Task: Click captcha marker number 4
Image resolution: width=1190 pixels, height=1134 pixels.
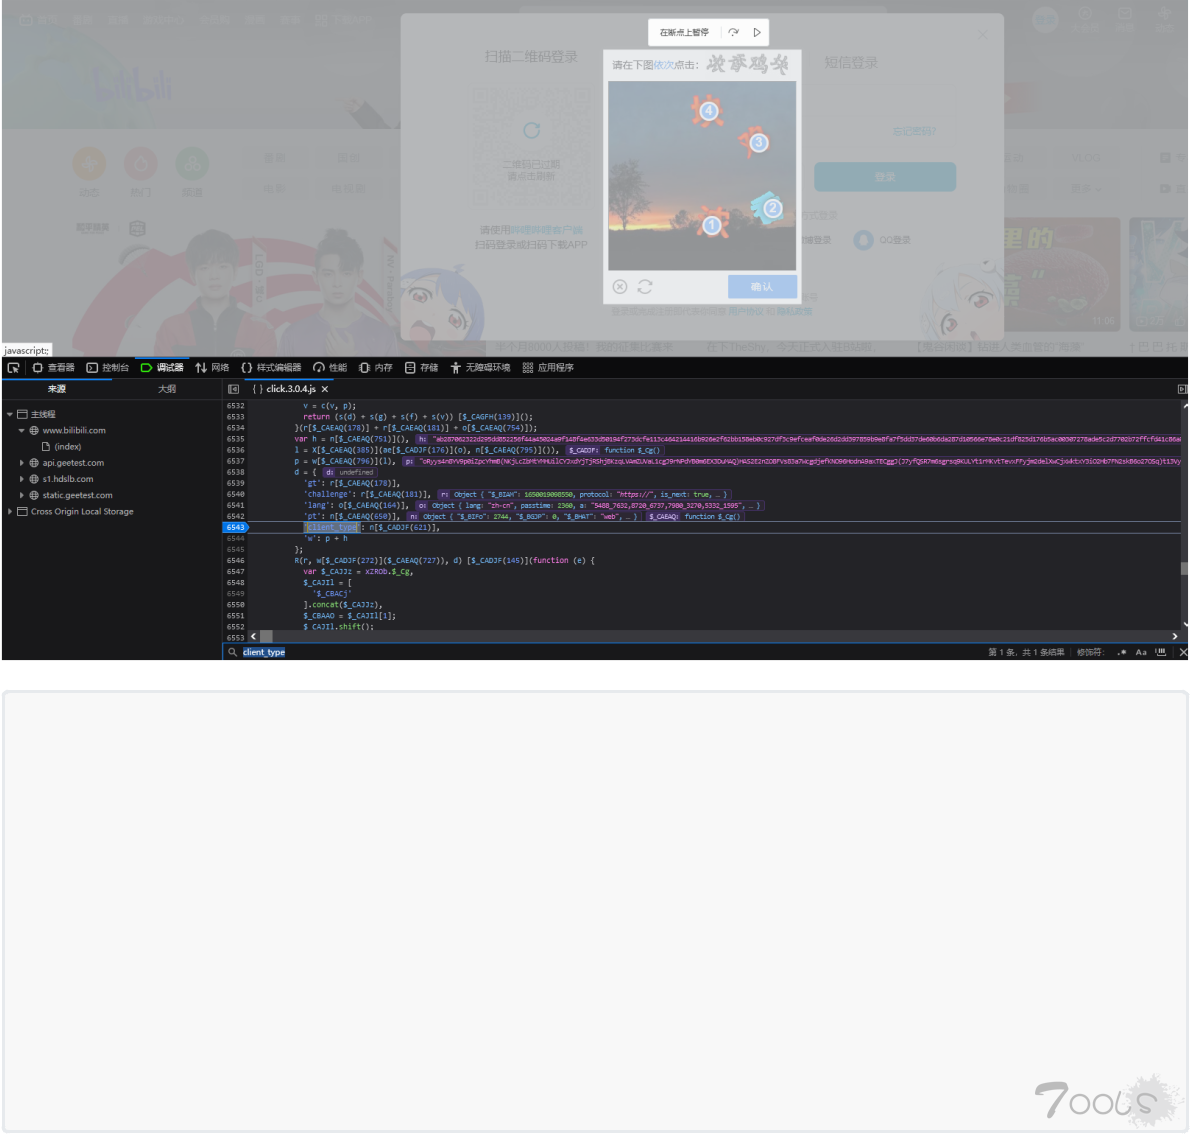Action: tap(708, 111)
